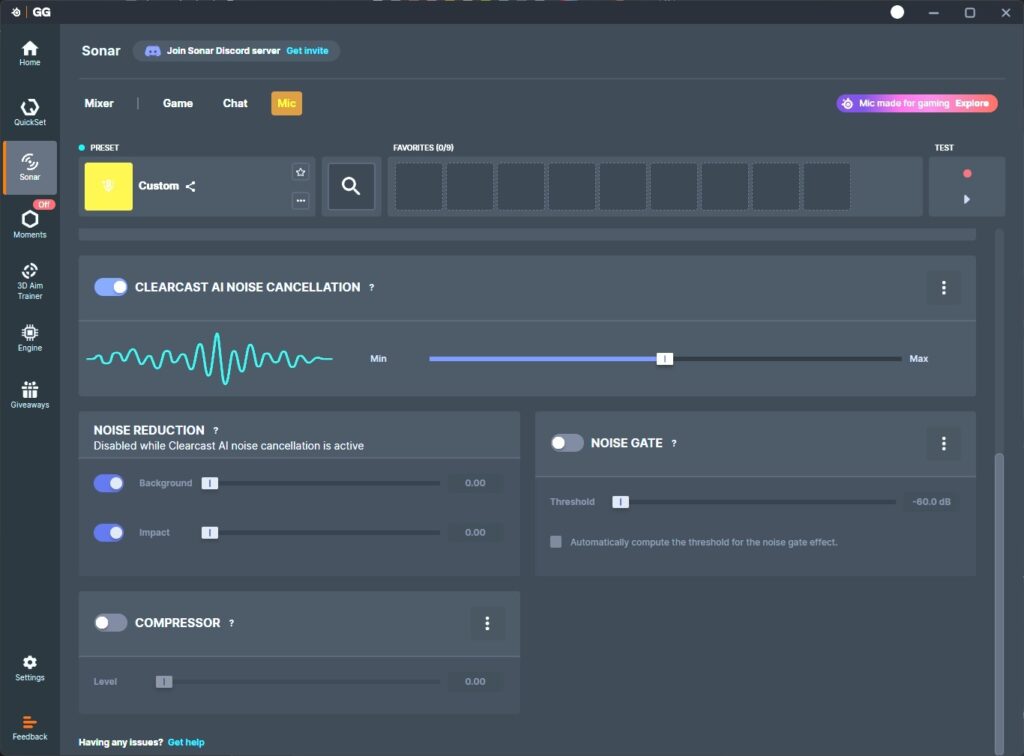Click the vertical scrollbar thumb
Image resolution: width=1024 pixels, height=756 pixels.
coord(999,604)
